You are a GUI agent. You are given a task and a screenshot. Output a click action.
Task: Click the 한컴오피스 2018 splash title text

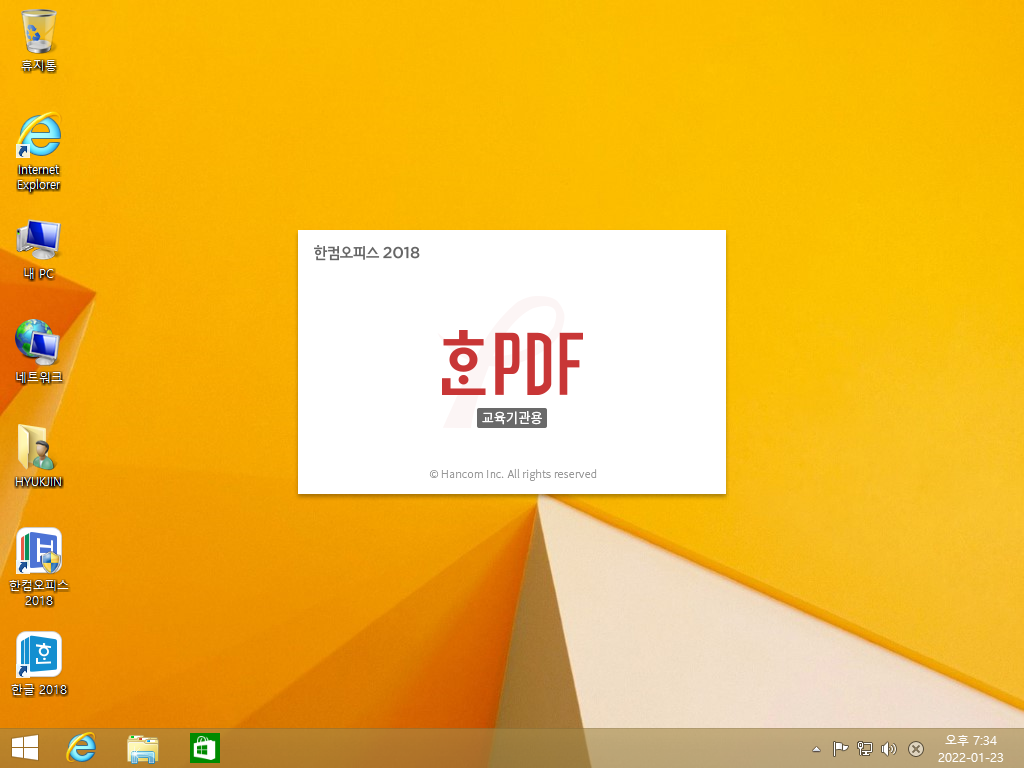click(x=366, y=253)
